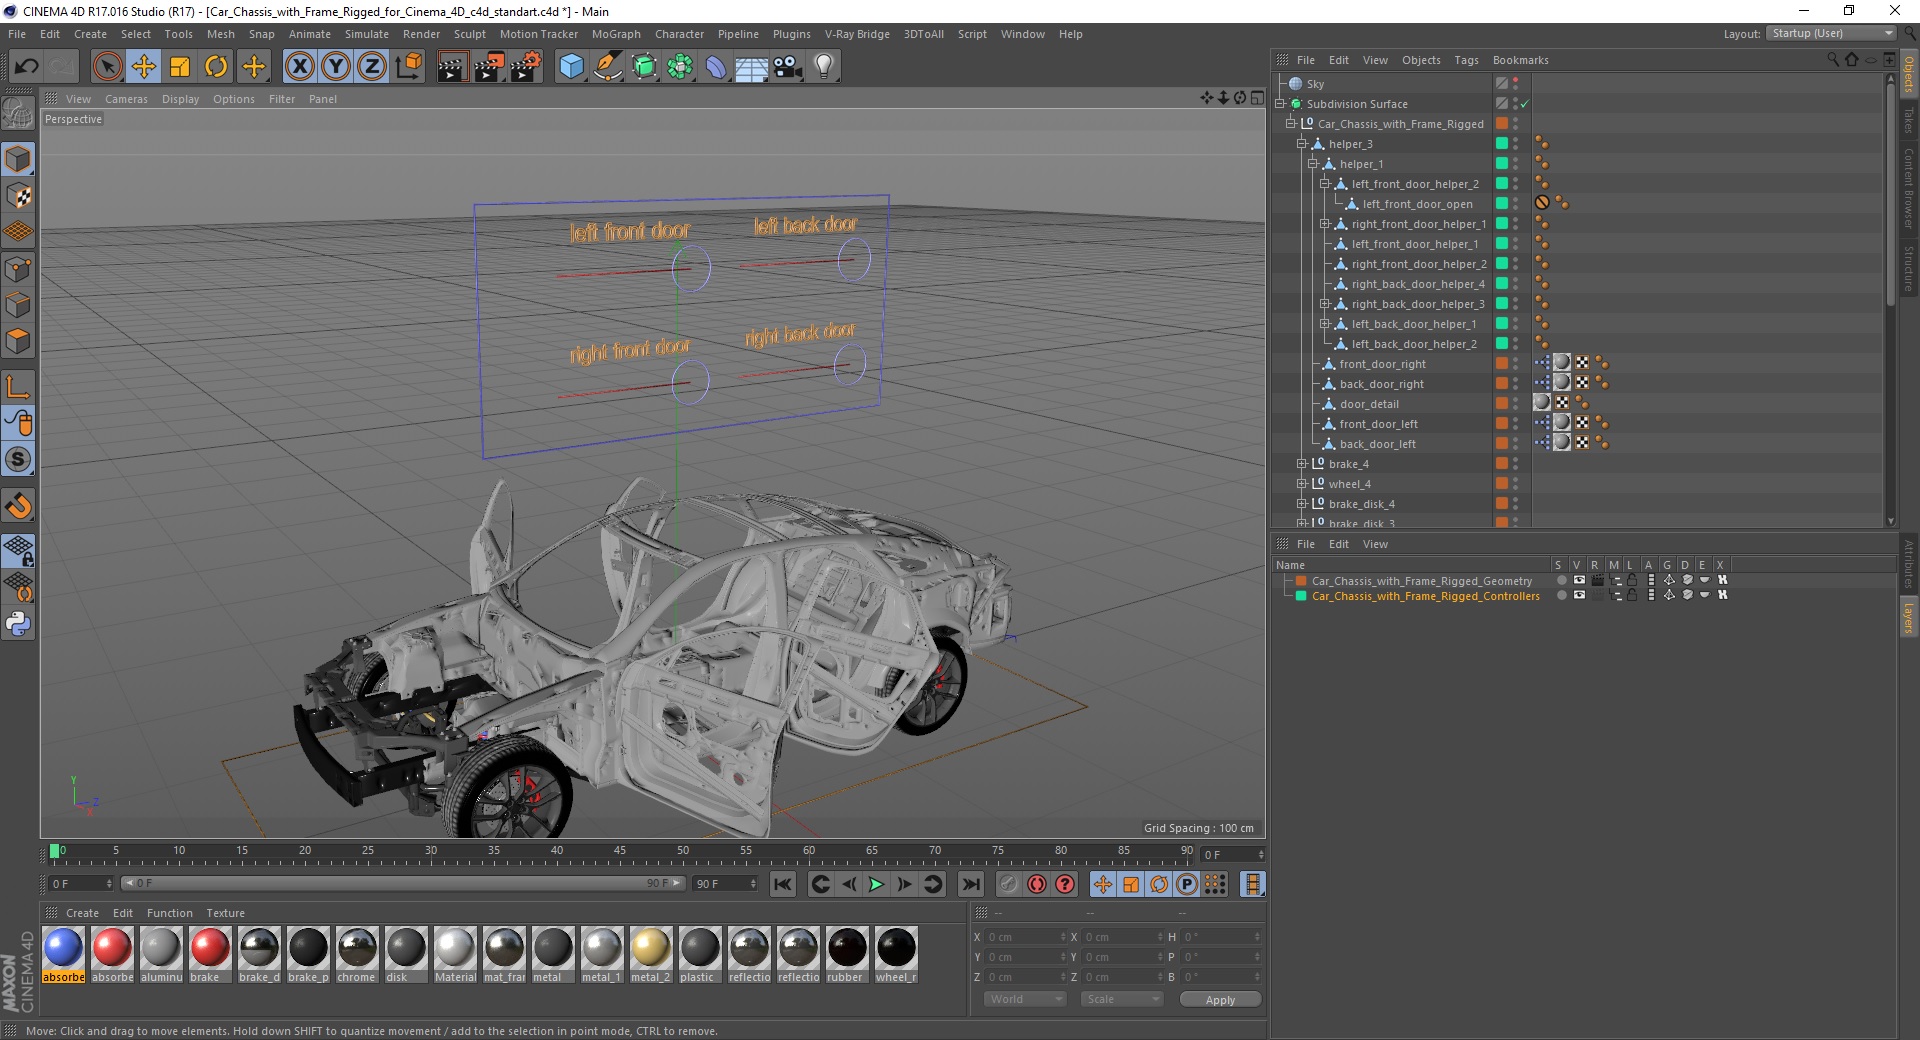Open Object Manager Tags menu
Screen dimensions: 1920x1040
click(x=1466, y=60)
